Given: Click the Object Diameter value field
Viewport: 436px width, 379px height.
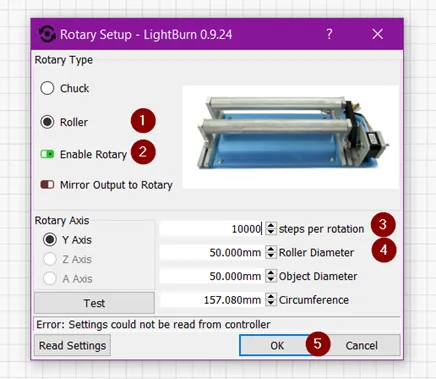Looking at the screenshot, I should (212, 276).
